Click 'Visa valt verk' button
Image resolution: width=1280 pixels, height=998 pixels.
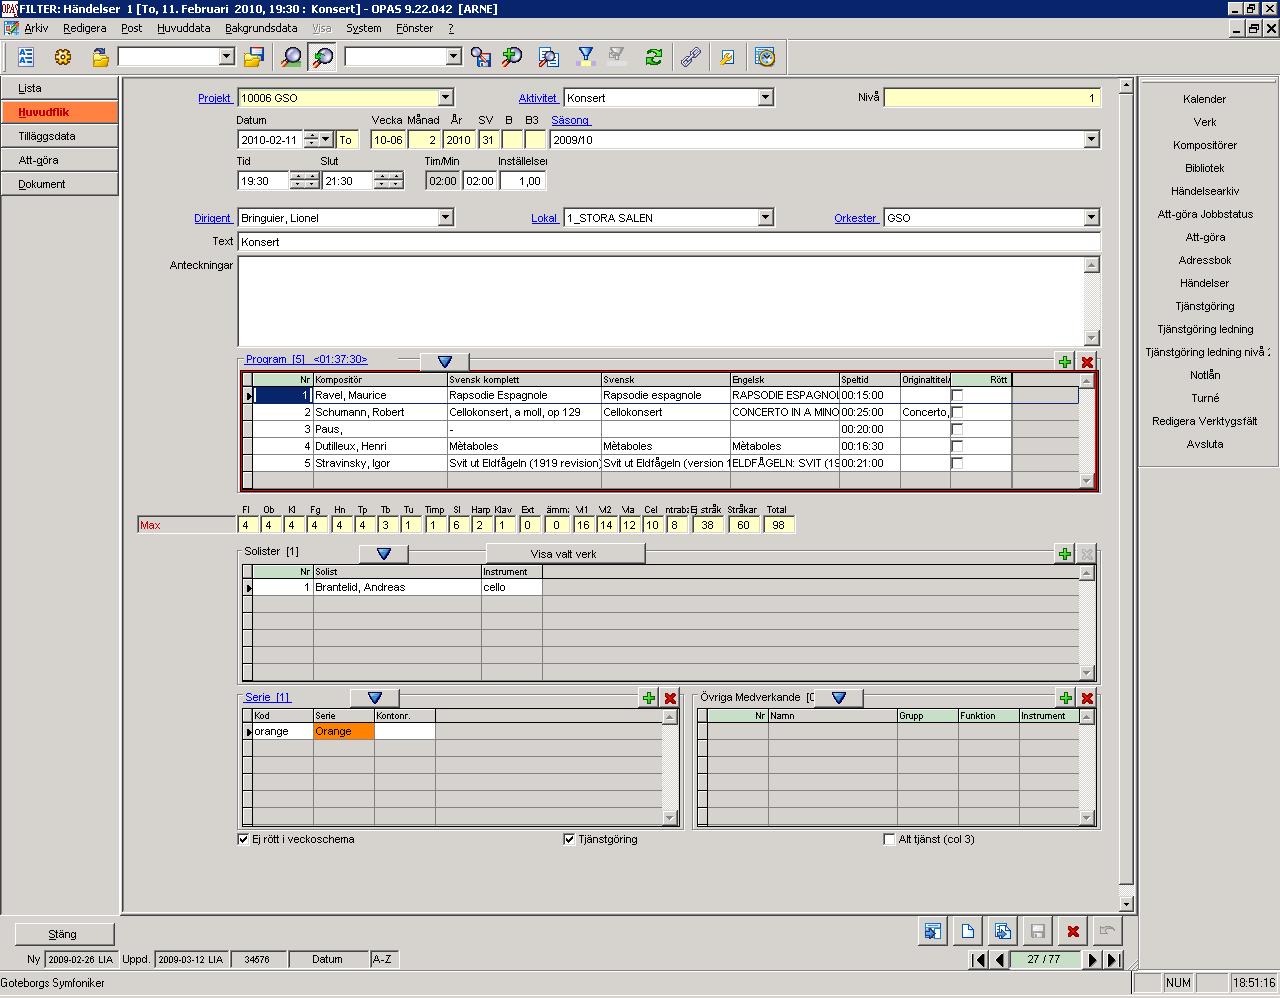point(565,554)
